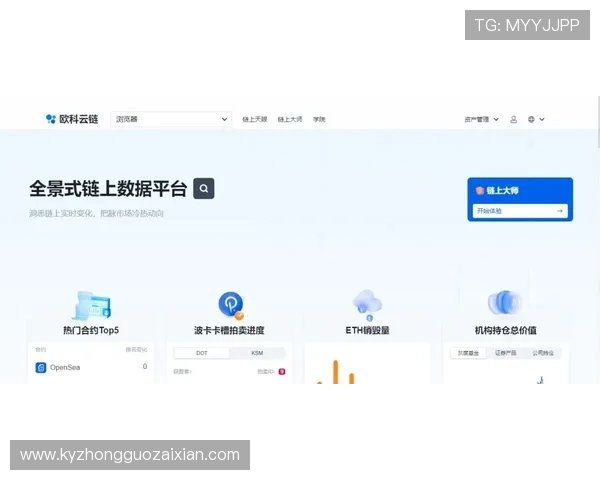Switch to the KSM tab
This screenshot has width=600, height=480.
257,353
